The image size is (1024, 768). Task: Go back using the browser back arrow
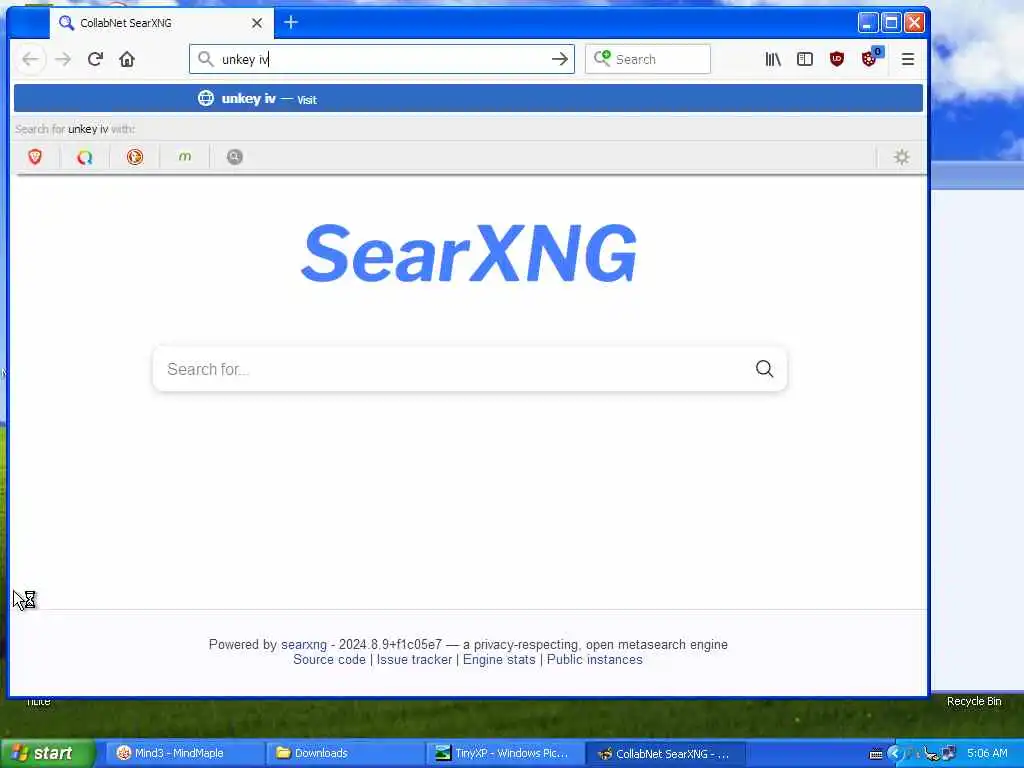click(30, 59)
